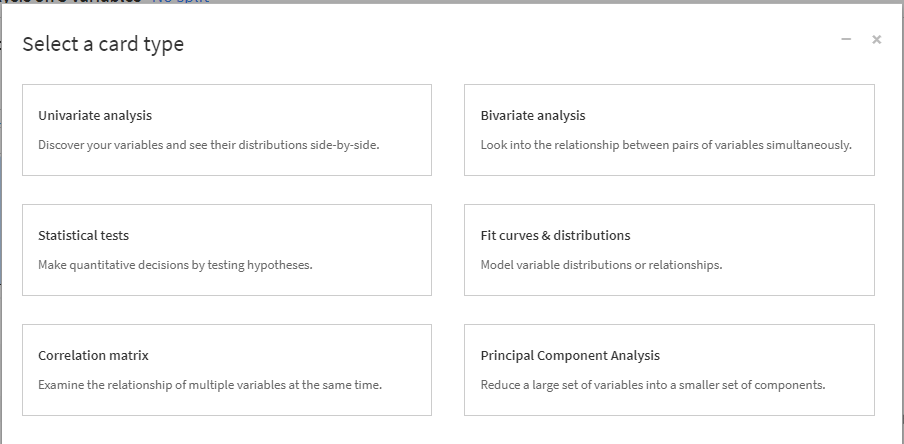Click the Statistical tests title text
The image size is (904, 444).
pyautogui.click(x=83, y=236)
